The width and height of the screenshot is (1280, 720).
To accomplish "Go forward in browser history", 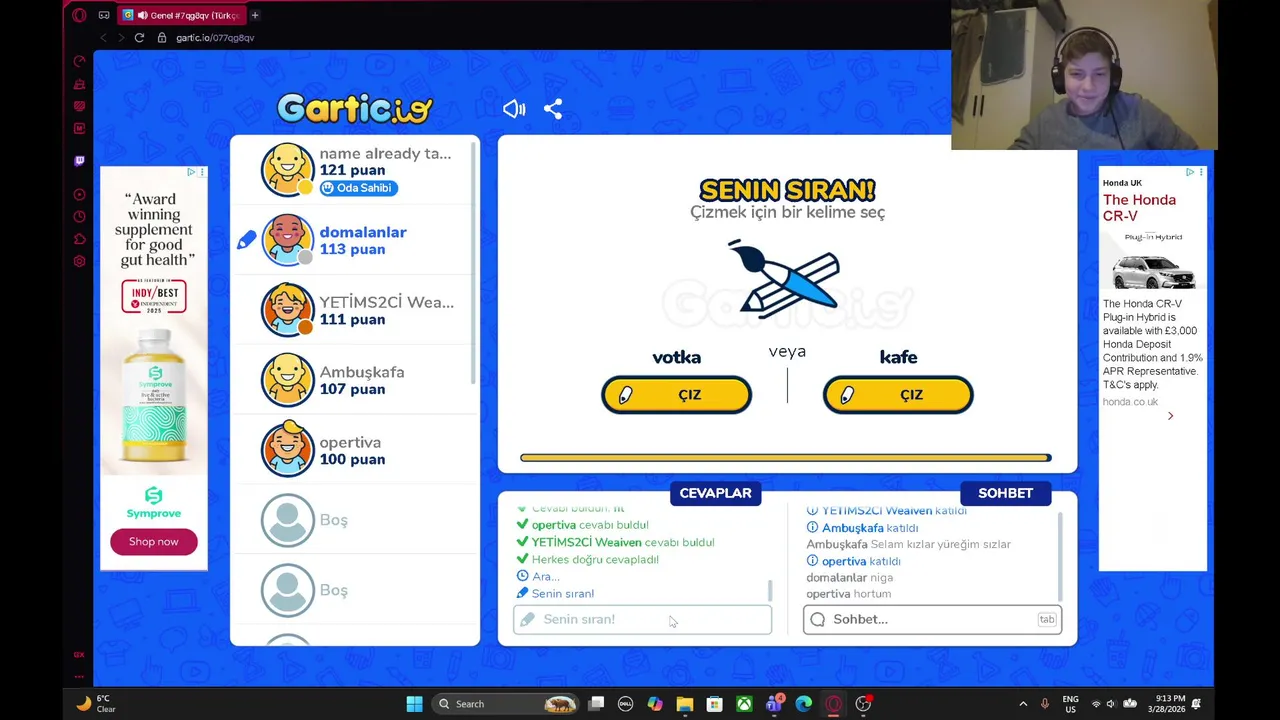I will (121, 38).
